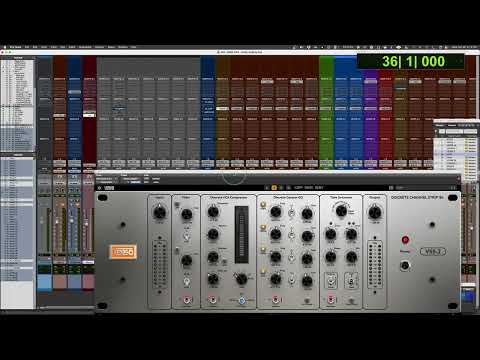Enable the first Passive EQ band button
Image resolution: width=480 pixels, height=360 pixels.
coord(263,205)
